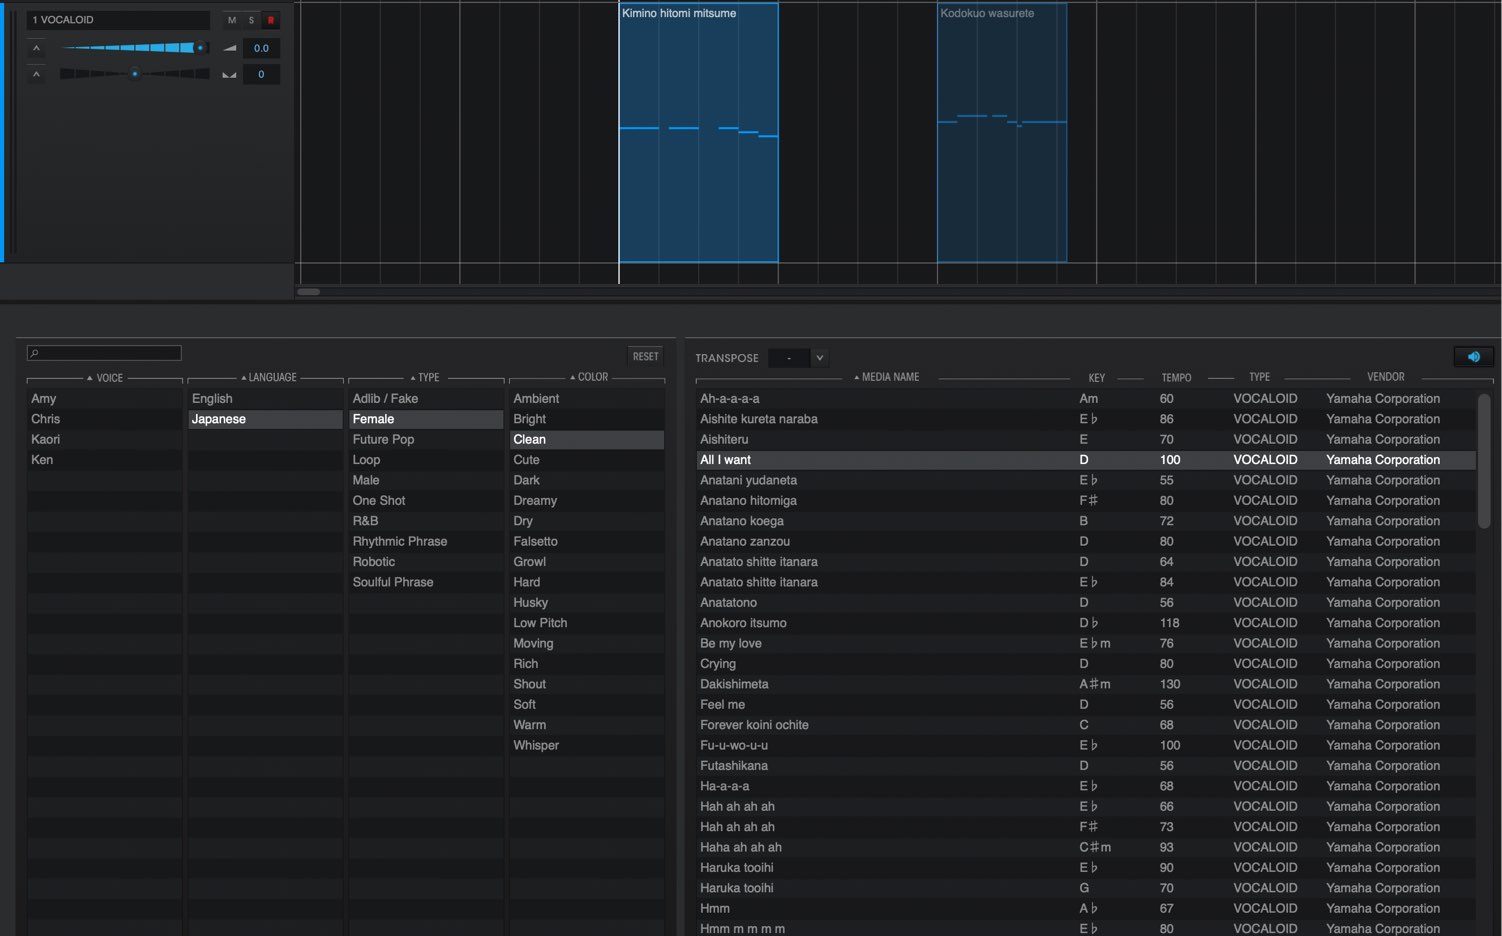Screen dimensions: 1502x936
Task: Select the Loop type filter
Action: pos(426,460)
